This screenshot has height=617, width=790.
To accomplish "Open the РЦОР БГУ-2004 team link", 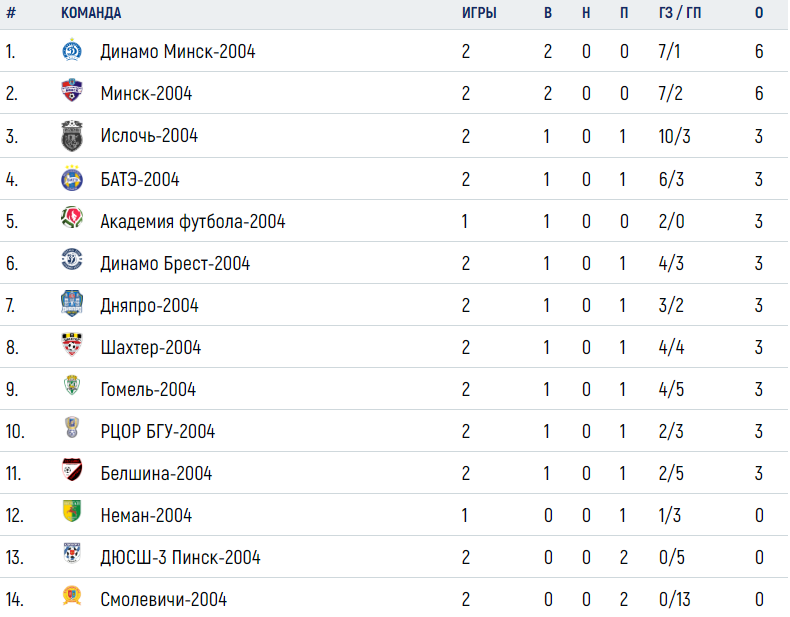I will pyautogui.click(x=158, y=432).
